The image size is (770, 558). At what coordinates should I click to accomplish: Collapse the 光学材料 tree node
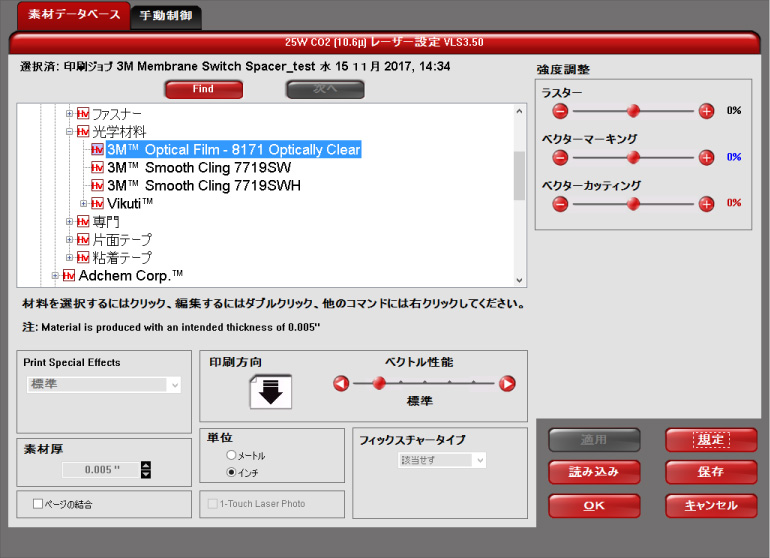(x=69, y=132)
